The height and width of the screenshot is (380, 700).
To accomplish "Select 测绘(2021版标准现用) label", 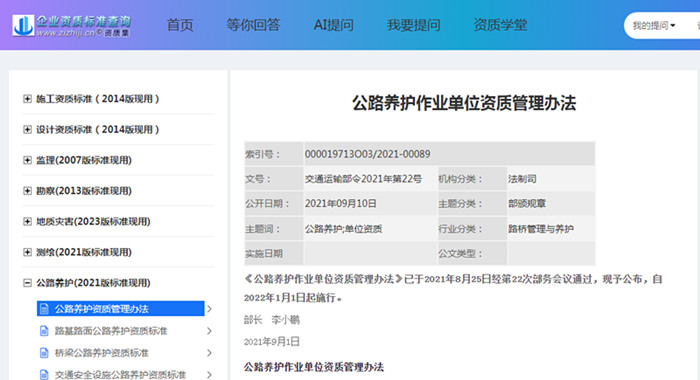I will pyautogui.click(x=84, y=252).
